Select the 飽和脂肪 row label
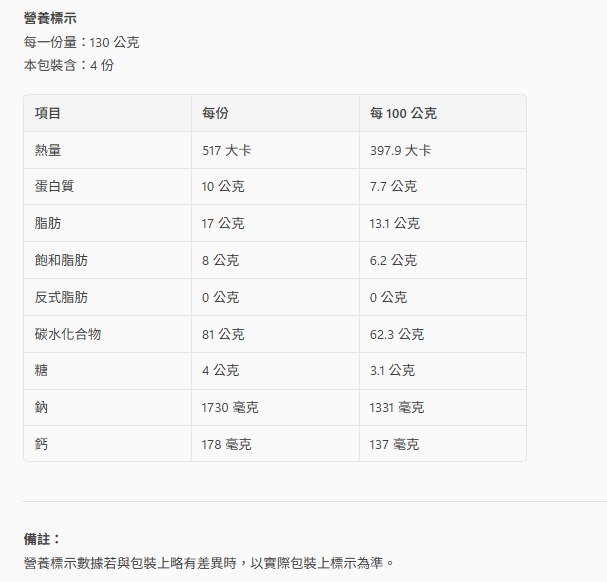Viewport: 607px width, 582px height. 61,260
